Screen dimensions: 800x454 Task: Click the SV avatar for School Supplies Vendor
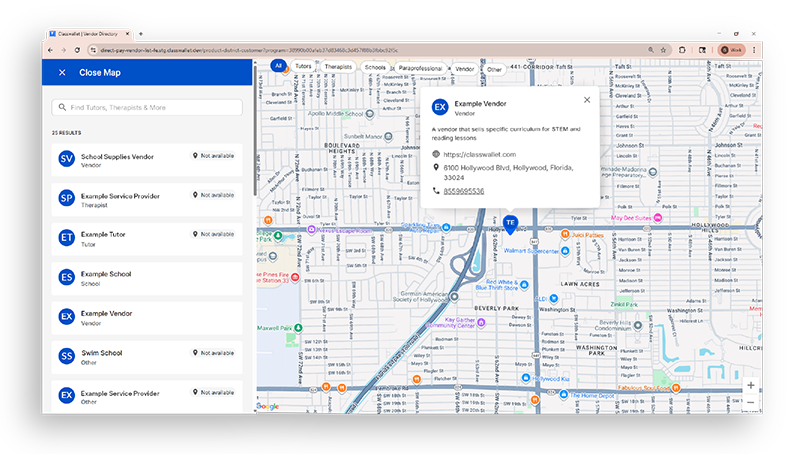point(67,159)
